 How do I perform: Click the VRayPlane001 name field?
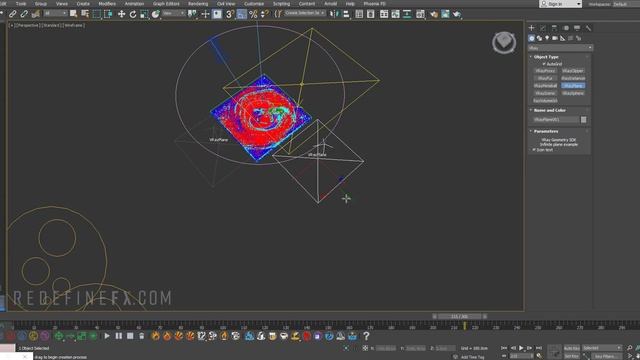coord(556,120)
